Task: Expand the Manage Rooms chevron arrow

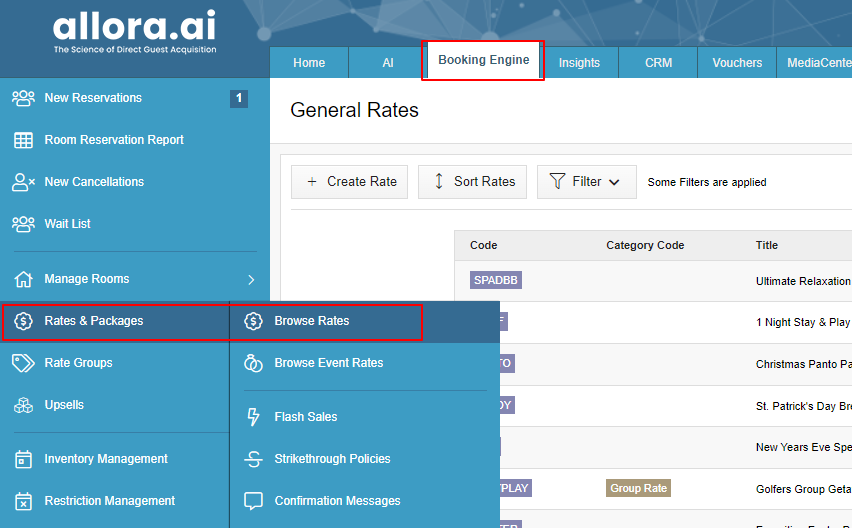Action: tap(251, 280)
